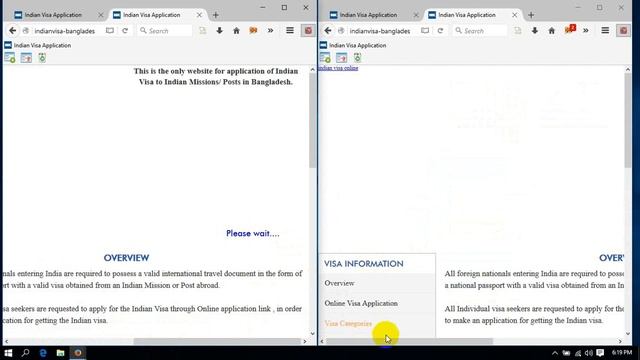Click the red extension button in right window
This screenshot has height=360, width=640.
click(x=623, y=31)
